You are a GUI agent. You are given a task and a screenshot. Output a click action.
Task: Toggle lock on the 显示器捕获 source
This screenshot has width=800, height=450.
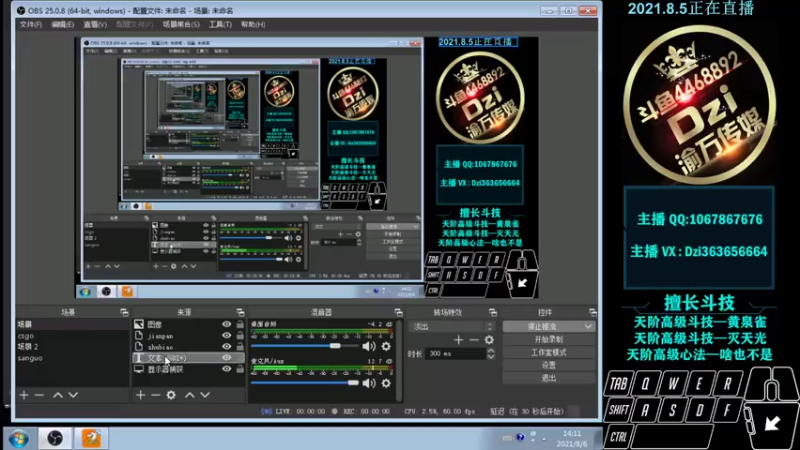point(240,369)
